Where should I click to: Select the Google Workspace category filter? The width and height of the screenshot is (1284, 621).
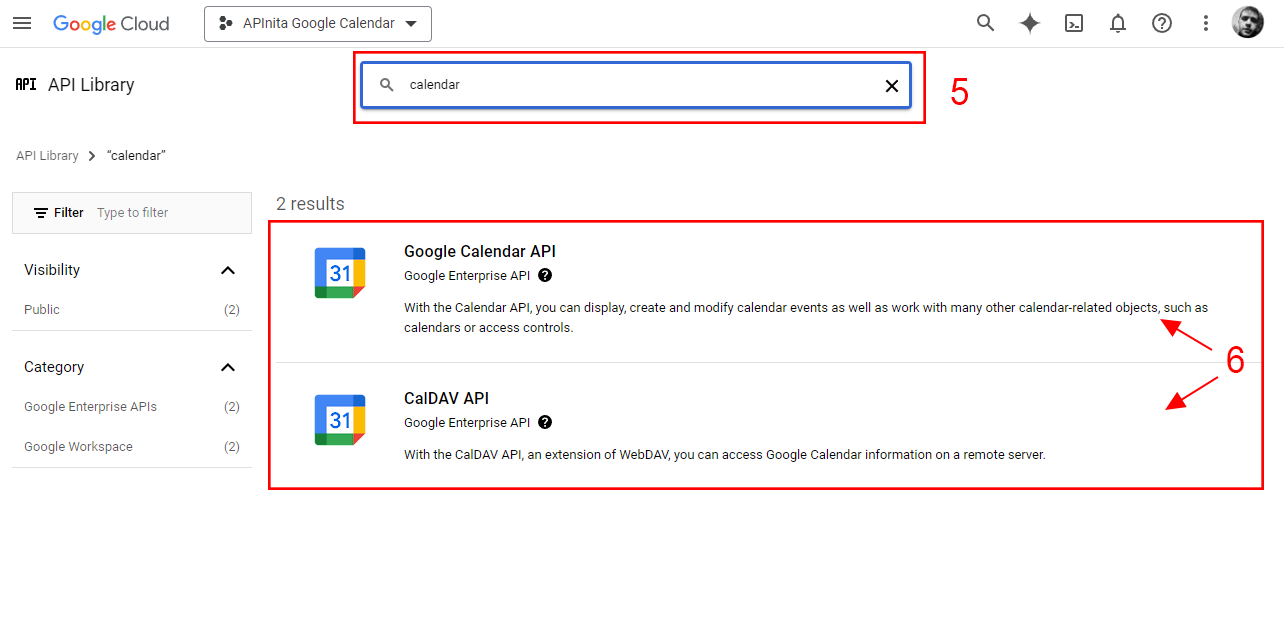click(78, 446)
